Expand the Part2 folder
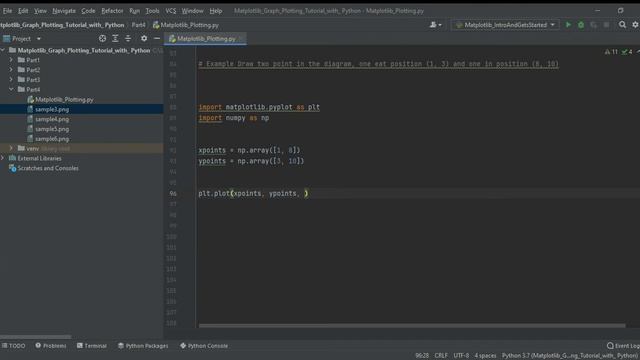 point(11,70)
